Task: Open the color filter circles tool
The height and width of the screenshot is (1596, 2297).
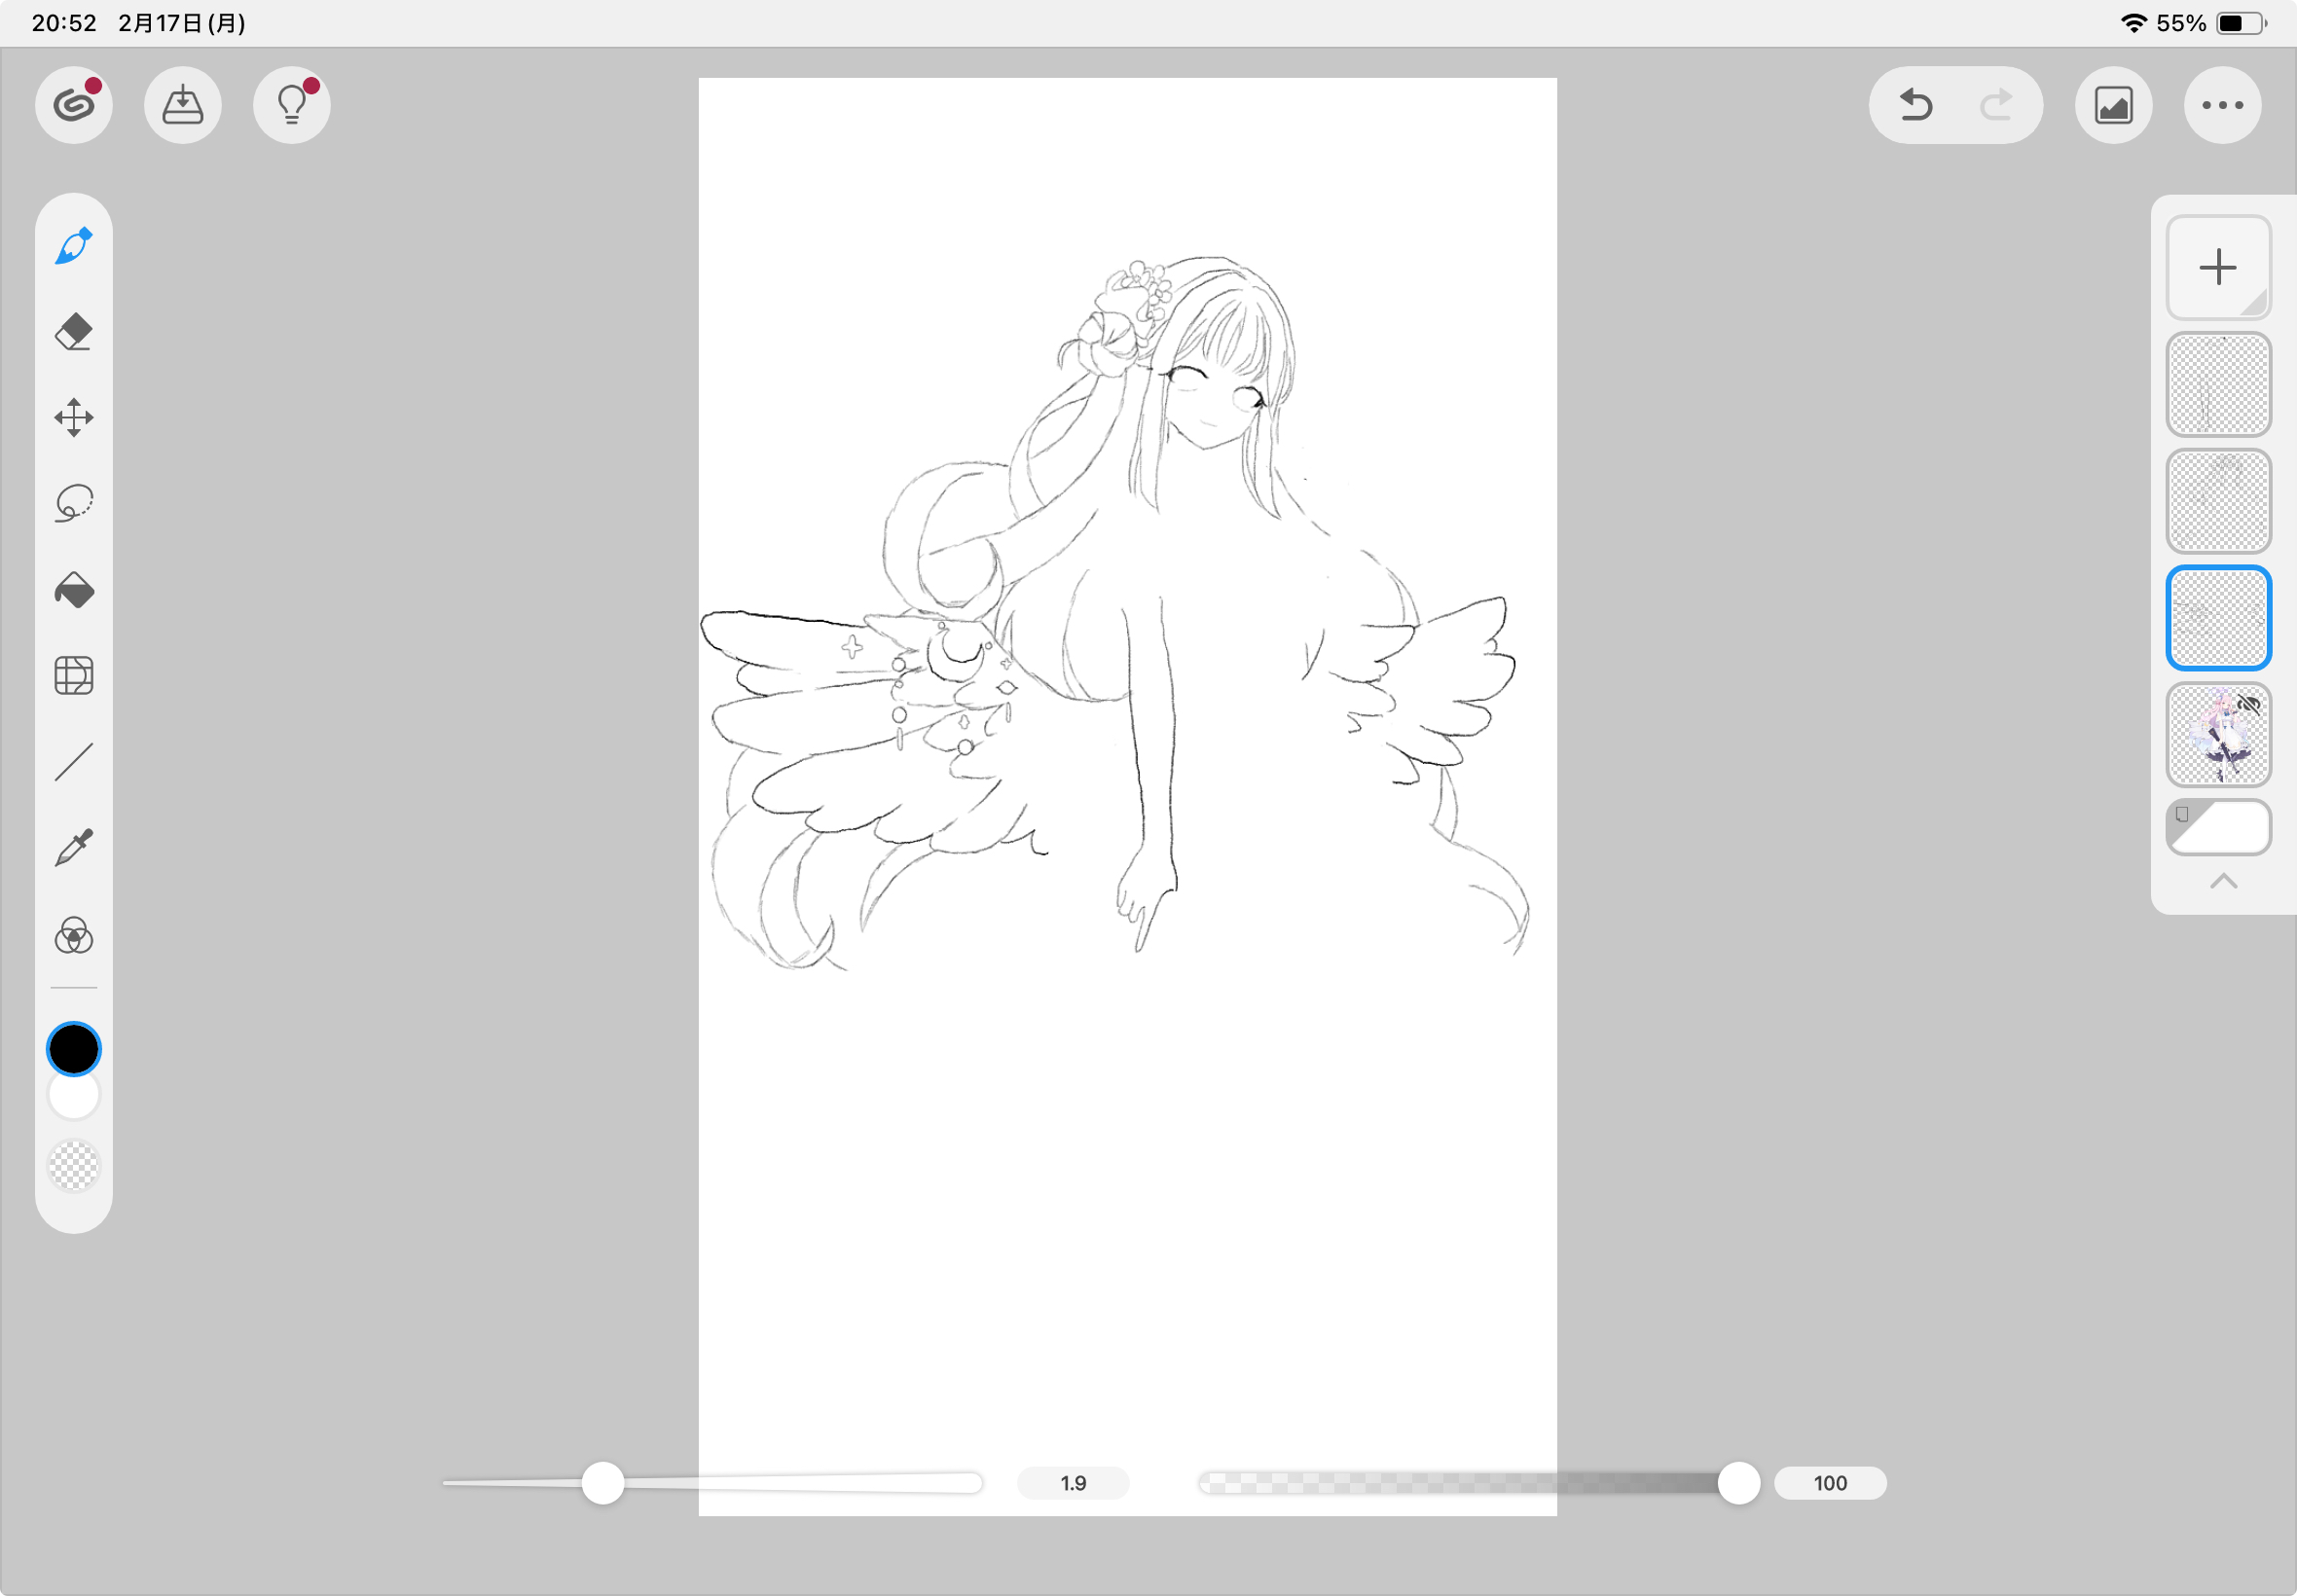Action: coord(74,936)
